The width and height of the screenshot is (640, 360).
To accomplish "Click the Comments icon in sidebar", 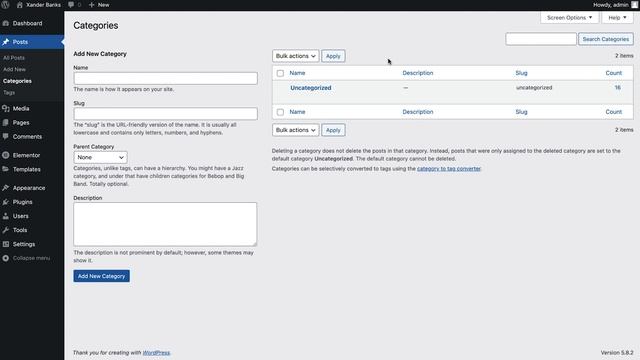I will click(x=6, y=136).
